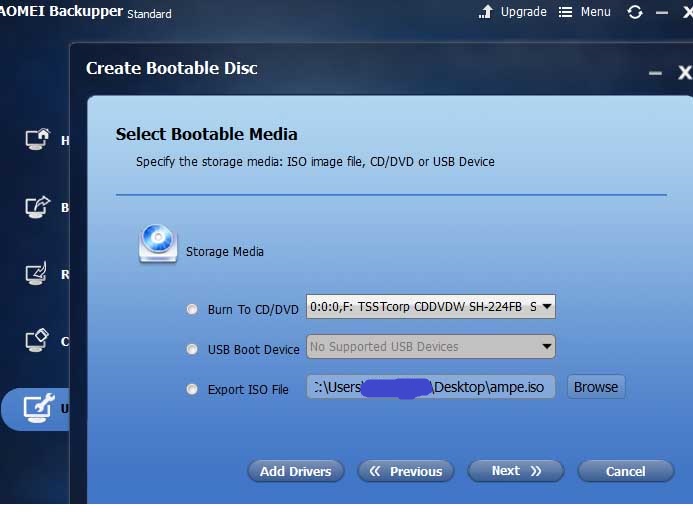Click the Menu list icon
Viewport: 693px width, 530px height.
point(565,12)
